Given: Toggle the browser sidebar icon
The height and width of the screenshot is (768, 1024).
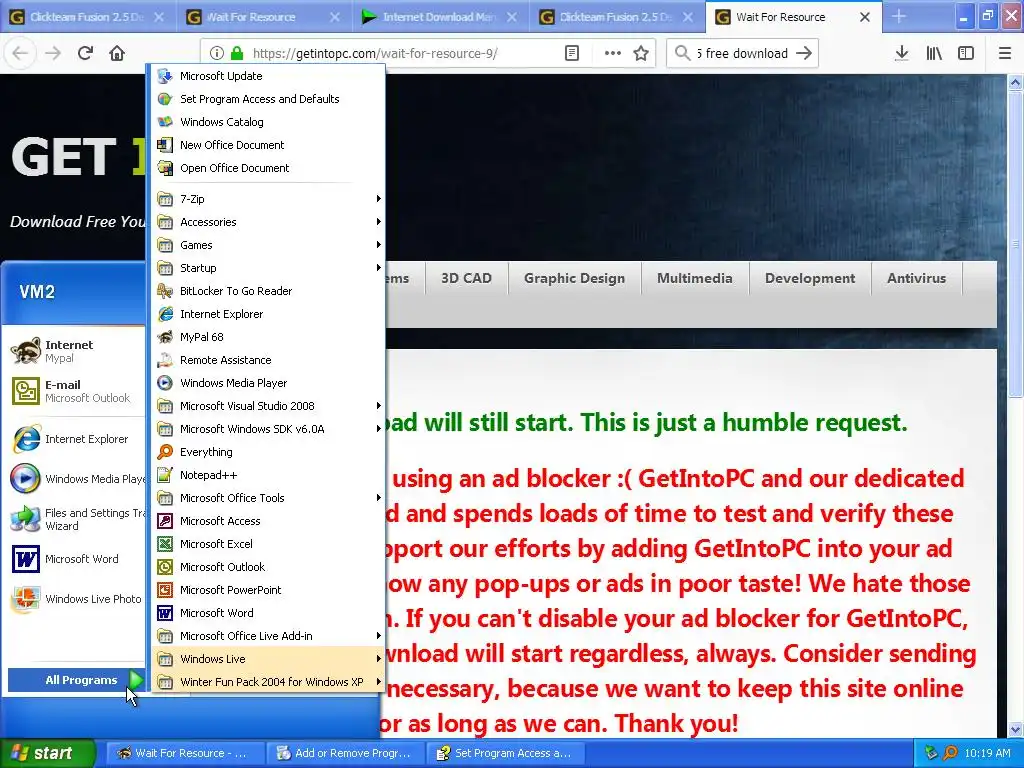Looking at the screenshot, I should [x=966, y=53].
